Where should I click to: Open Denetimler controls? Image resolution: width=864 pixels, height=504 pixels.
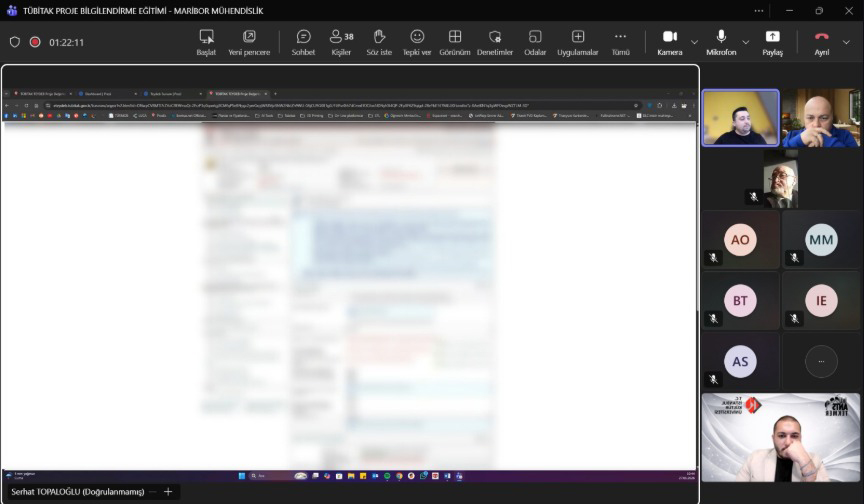pos(494,42)
